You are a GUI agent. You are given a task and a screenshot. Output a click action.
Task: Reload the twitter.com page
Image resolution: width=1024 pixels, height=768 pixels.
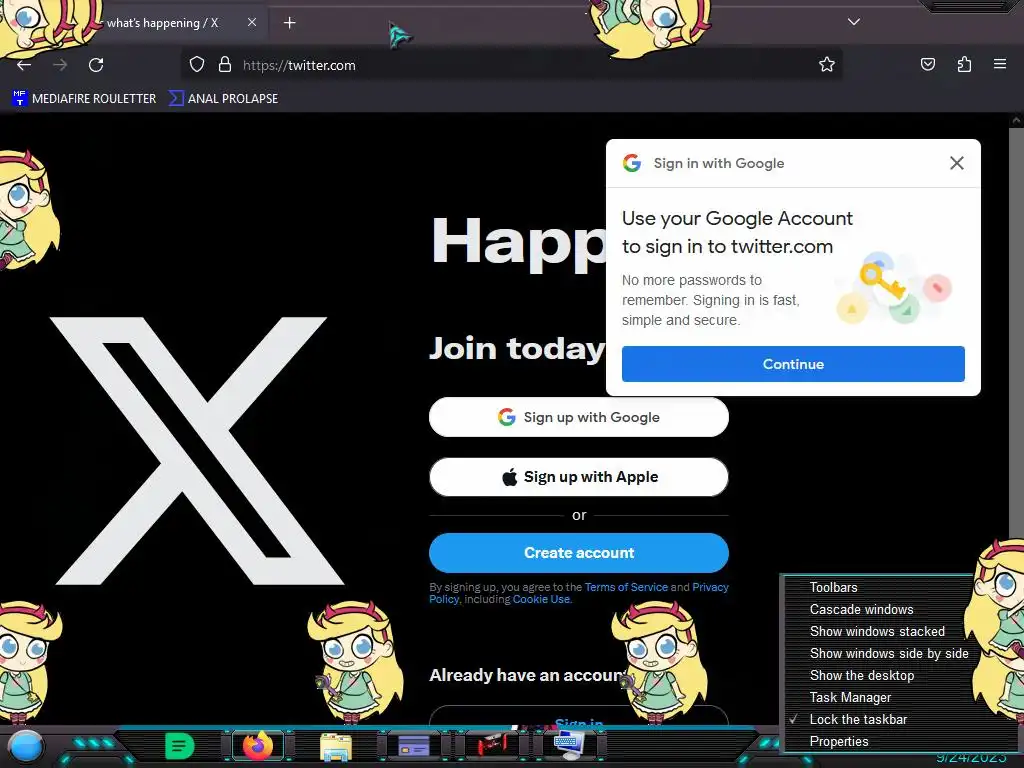[96, 65]
